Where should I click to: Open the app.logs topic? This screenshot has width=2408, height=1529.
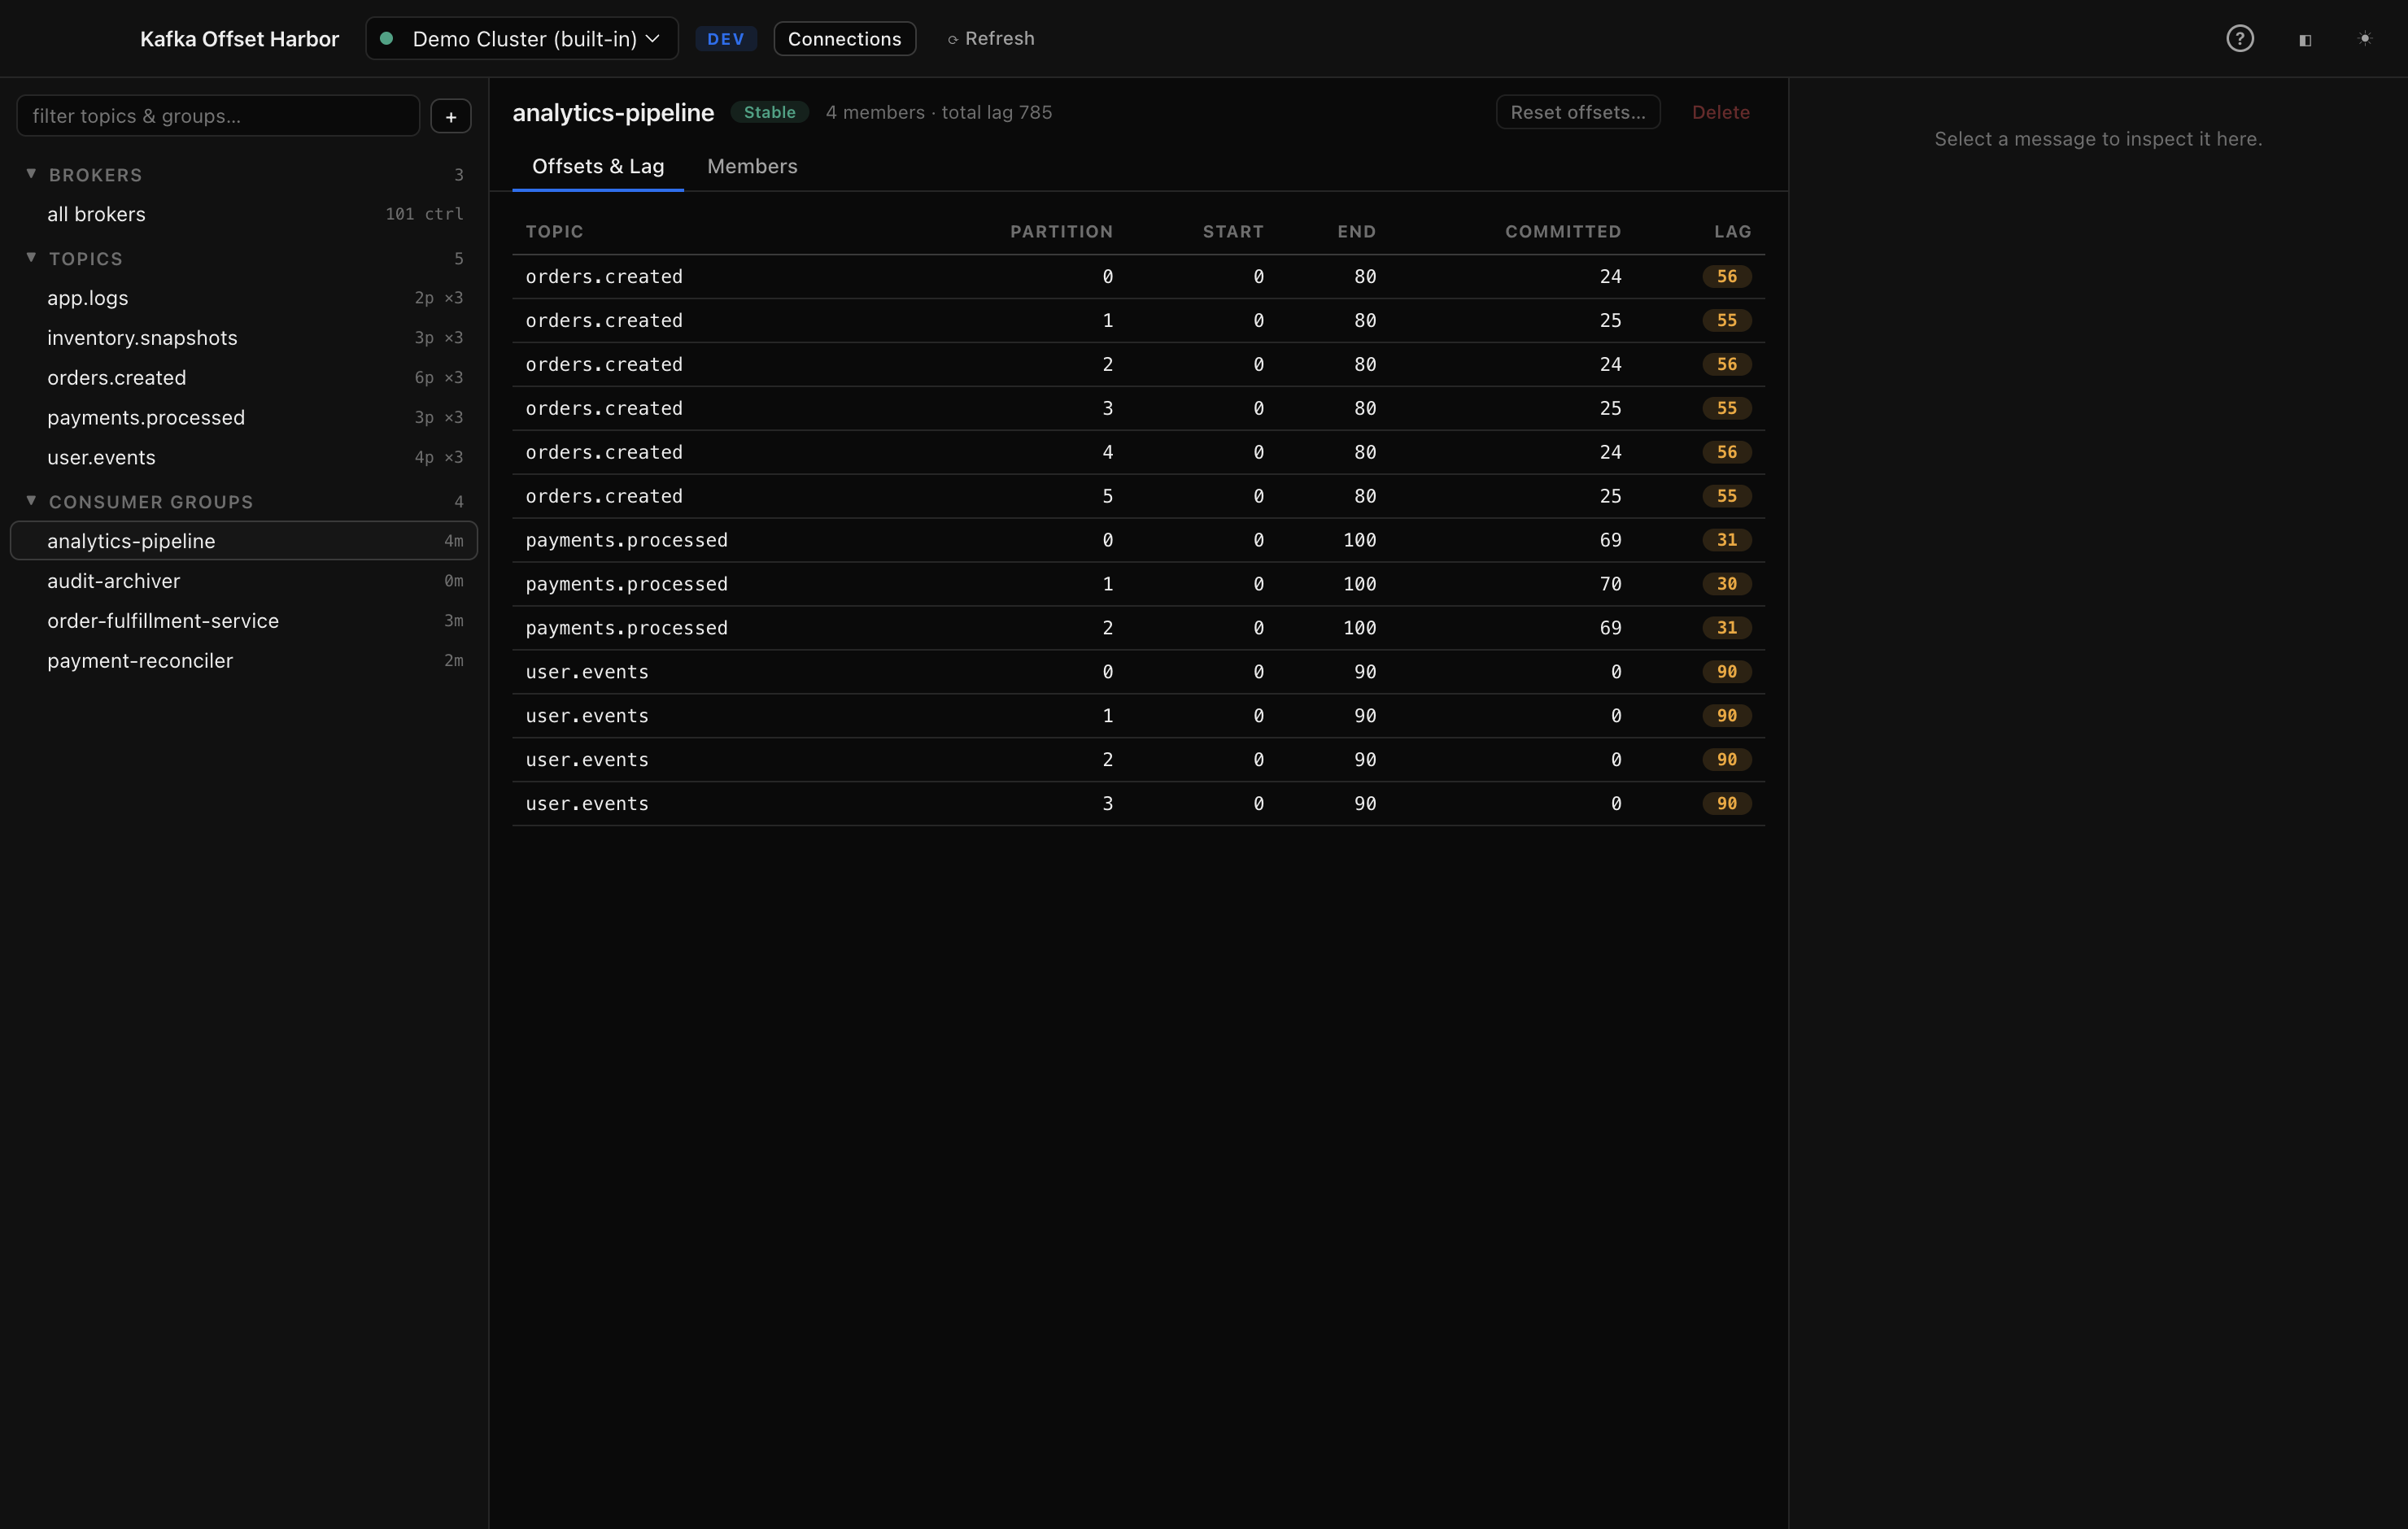(244, 298)
